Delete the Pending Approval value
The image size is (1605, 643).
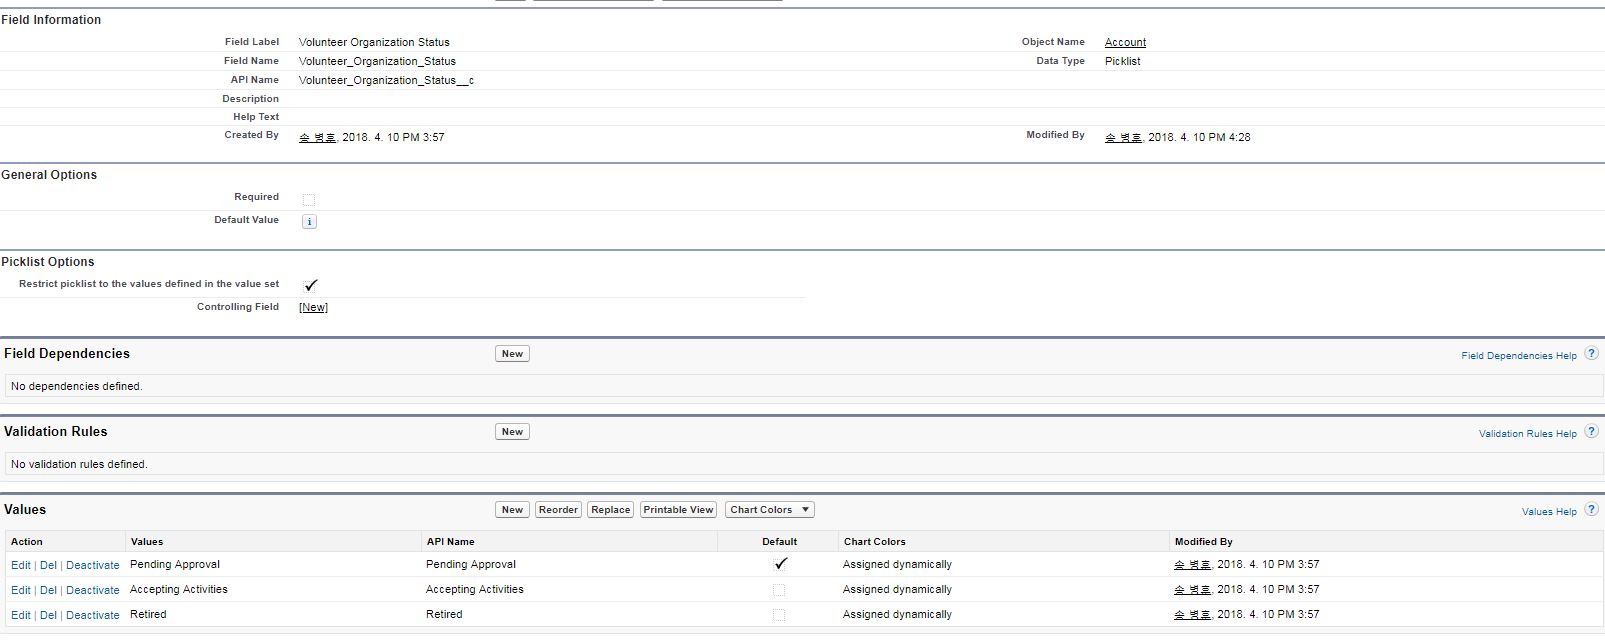coord(48,565)
